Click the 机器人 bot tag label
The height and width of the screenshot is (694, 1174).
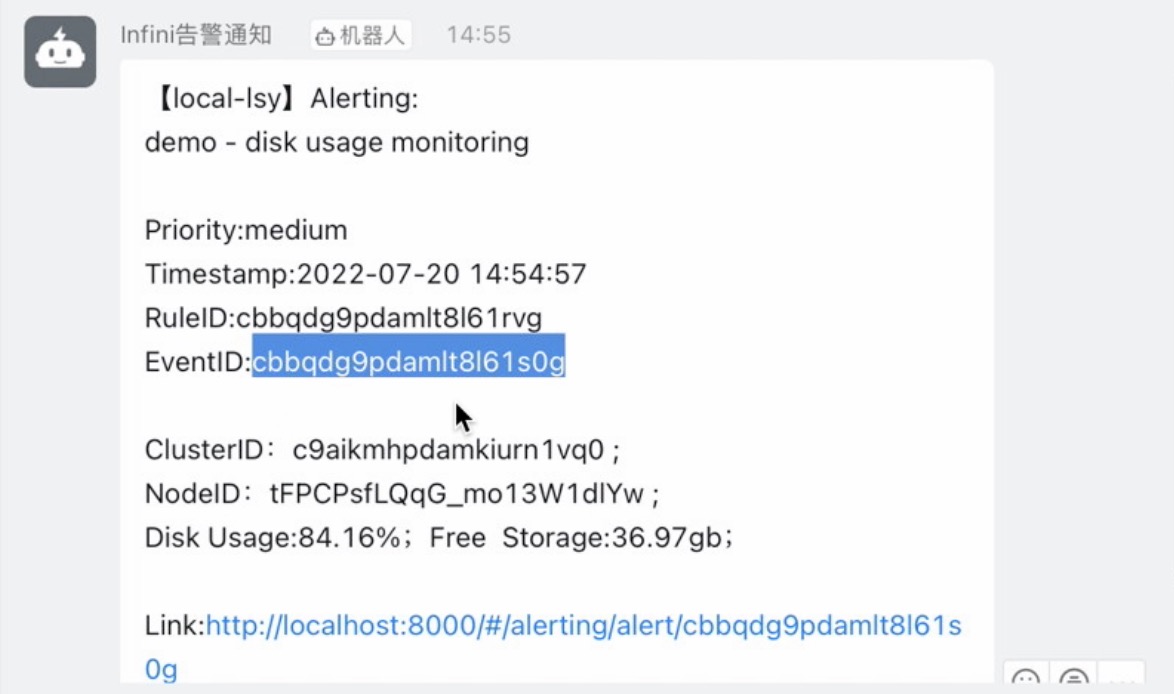372,36
